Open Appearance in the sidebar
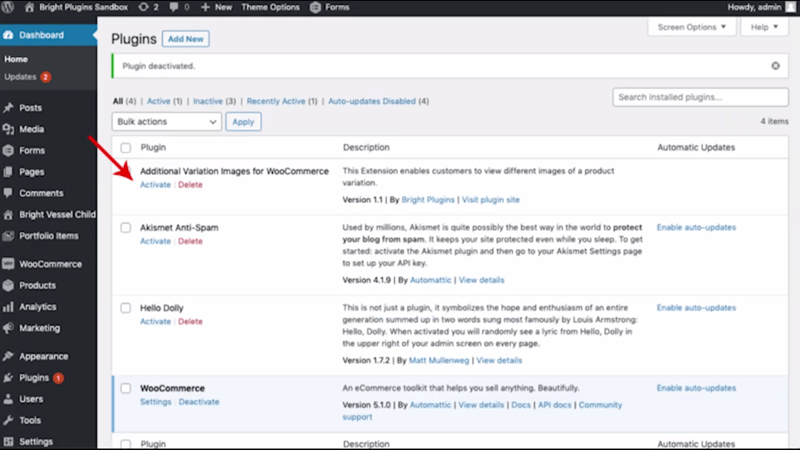 click(x=43, y=357)
